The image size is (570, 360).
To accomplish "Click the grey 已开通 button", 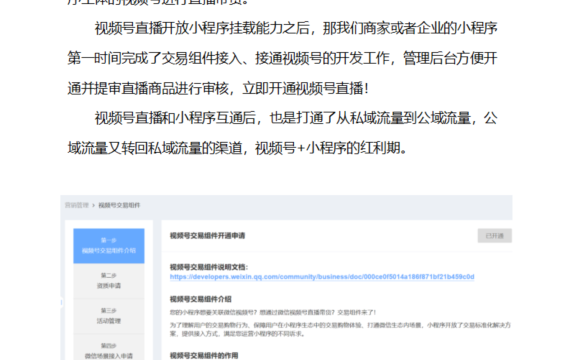I will 494,236.
